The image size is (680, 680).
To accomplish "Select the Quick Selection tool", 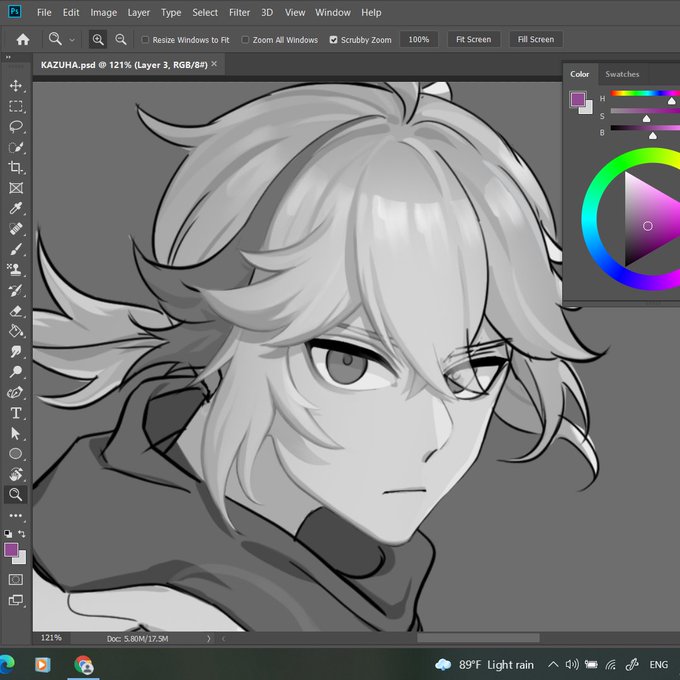I will (x=16, y=147).
